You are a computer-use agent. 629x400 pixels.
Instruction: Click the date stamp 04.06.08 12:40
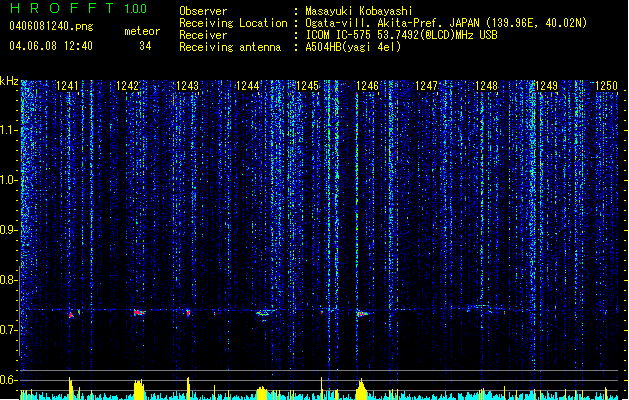pyautogui.click(x=51, y=46)
